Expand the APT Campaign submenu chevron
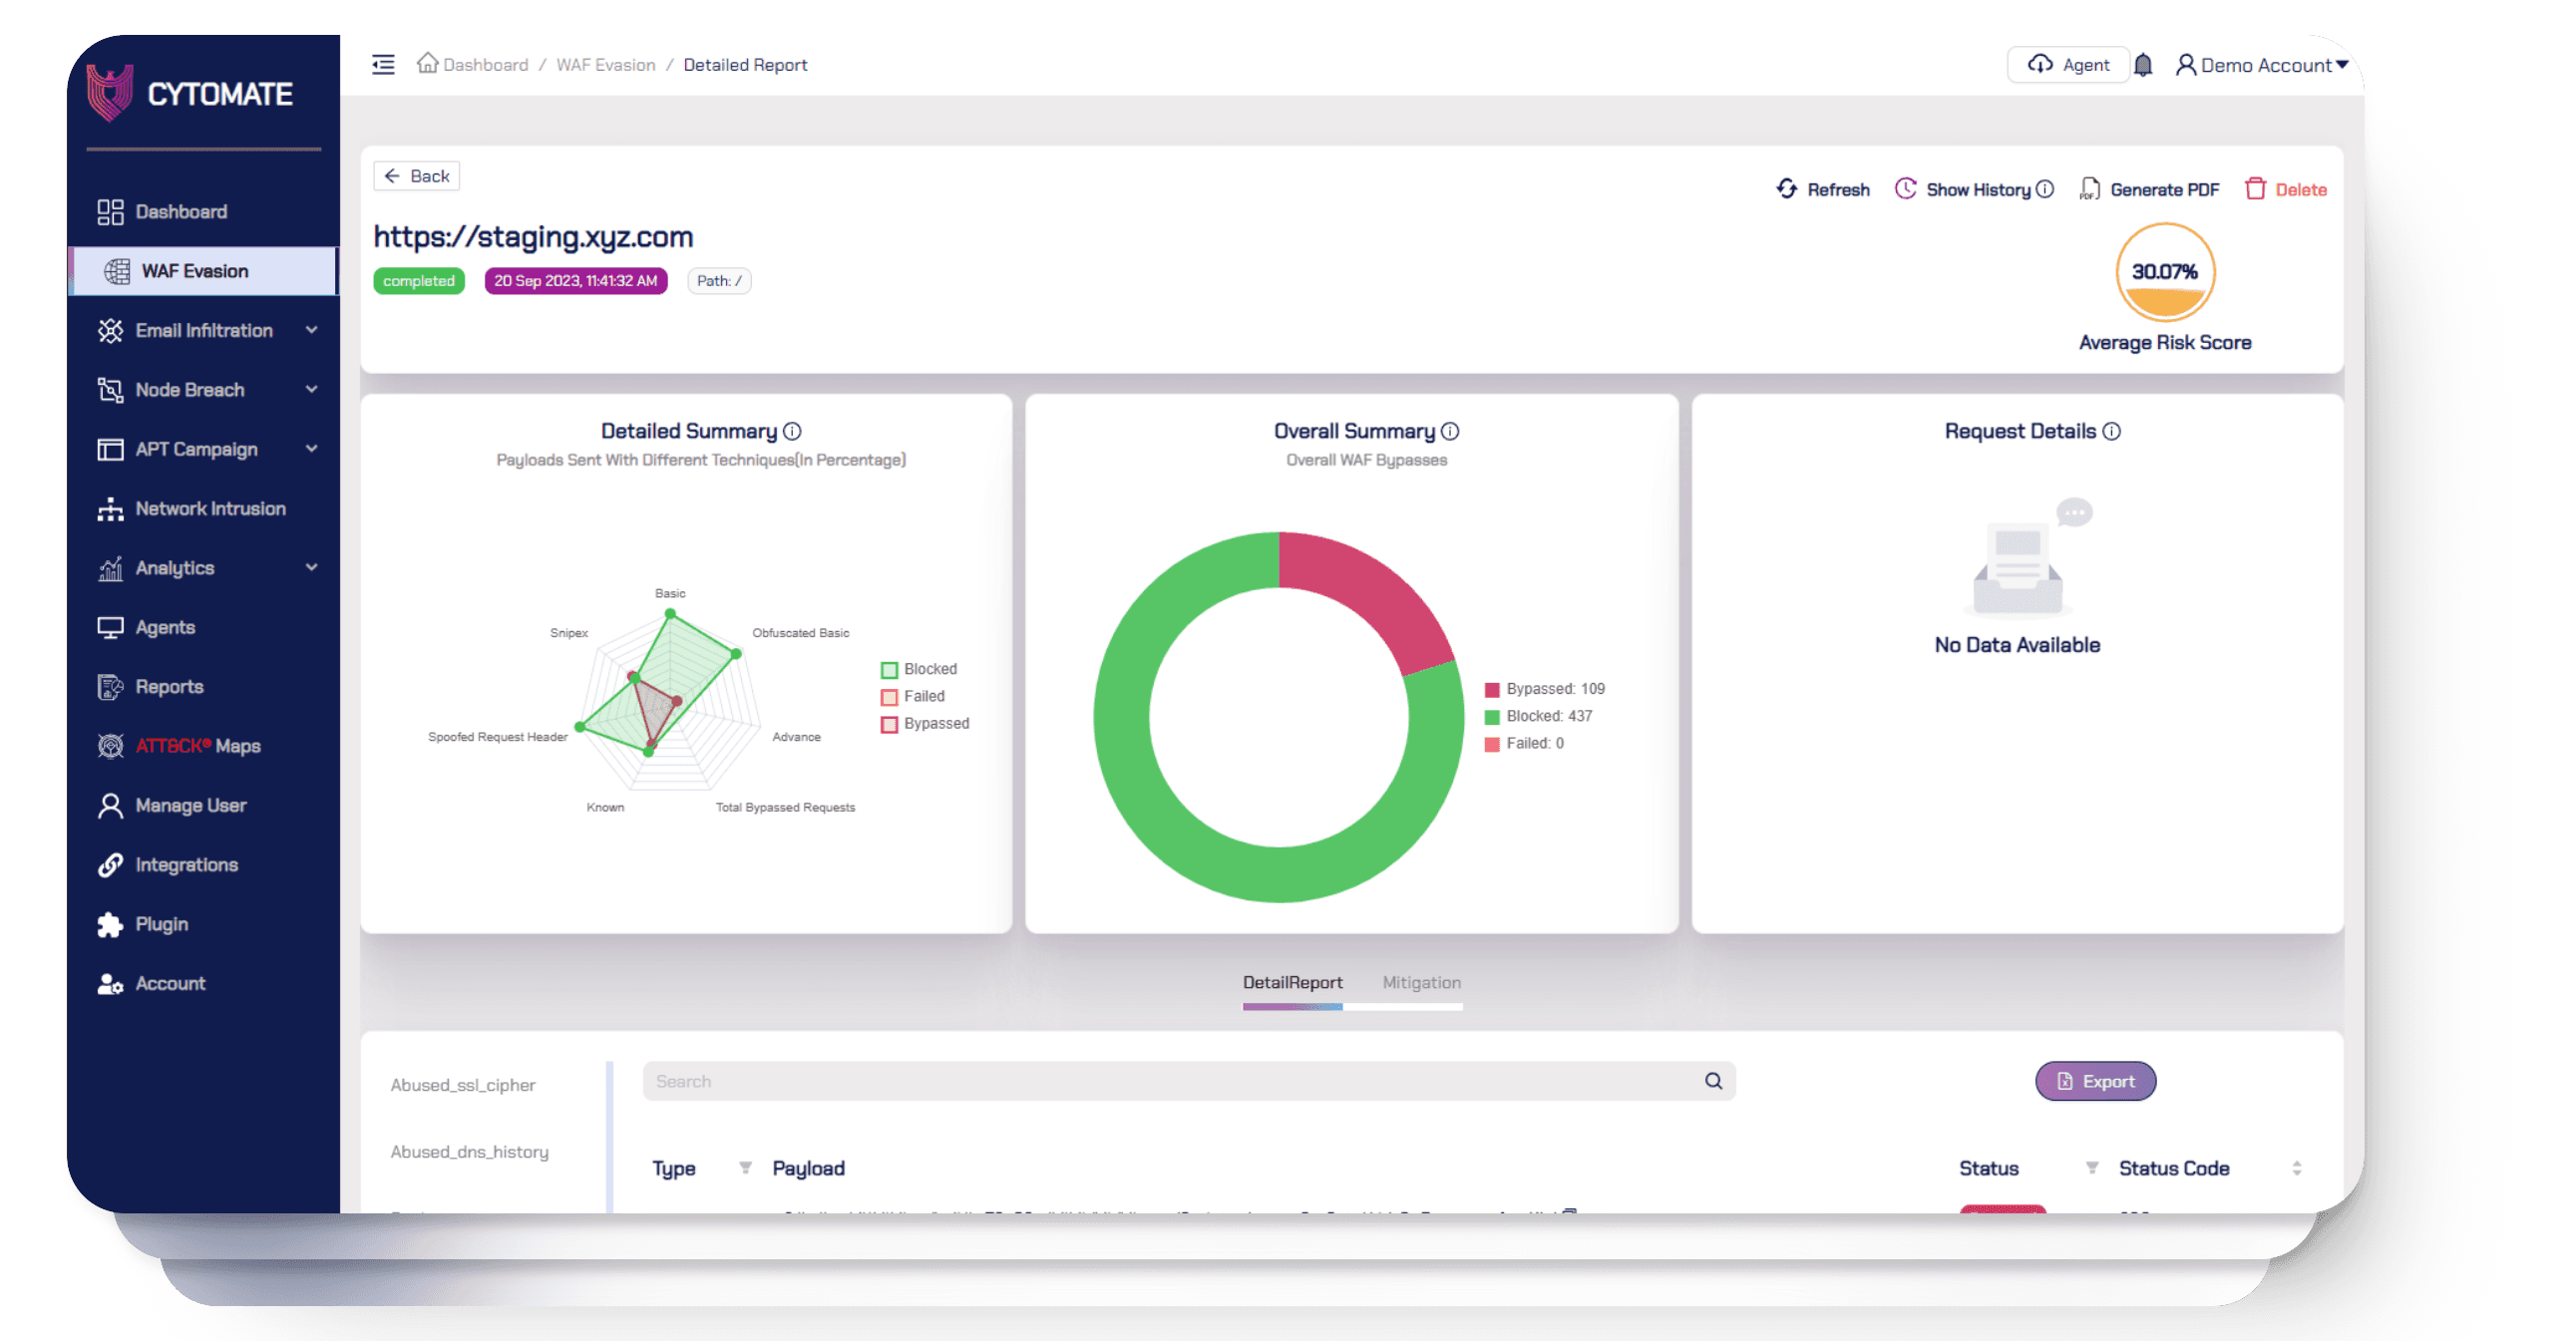The width and height of the screenshot is (2576, 1341). pos(312,448)
